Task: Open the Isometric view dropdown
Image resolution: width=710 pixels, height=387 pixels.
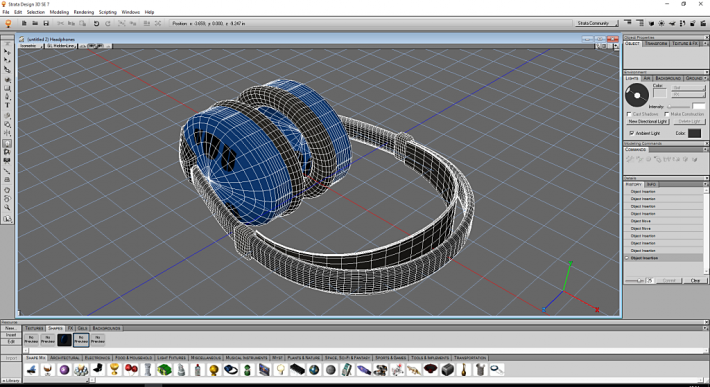Action: 31,46
